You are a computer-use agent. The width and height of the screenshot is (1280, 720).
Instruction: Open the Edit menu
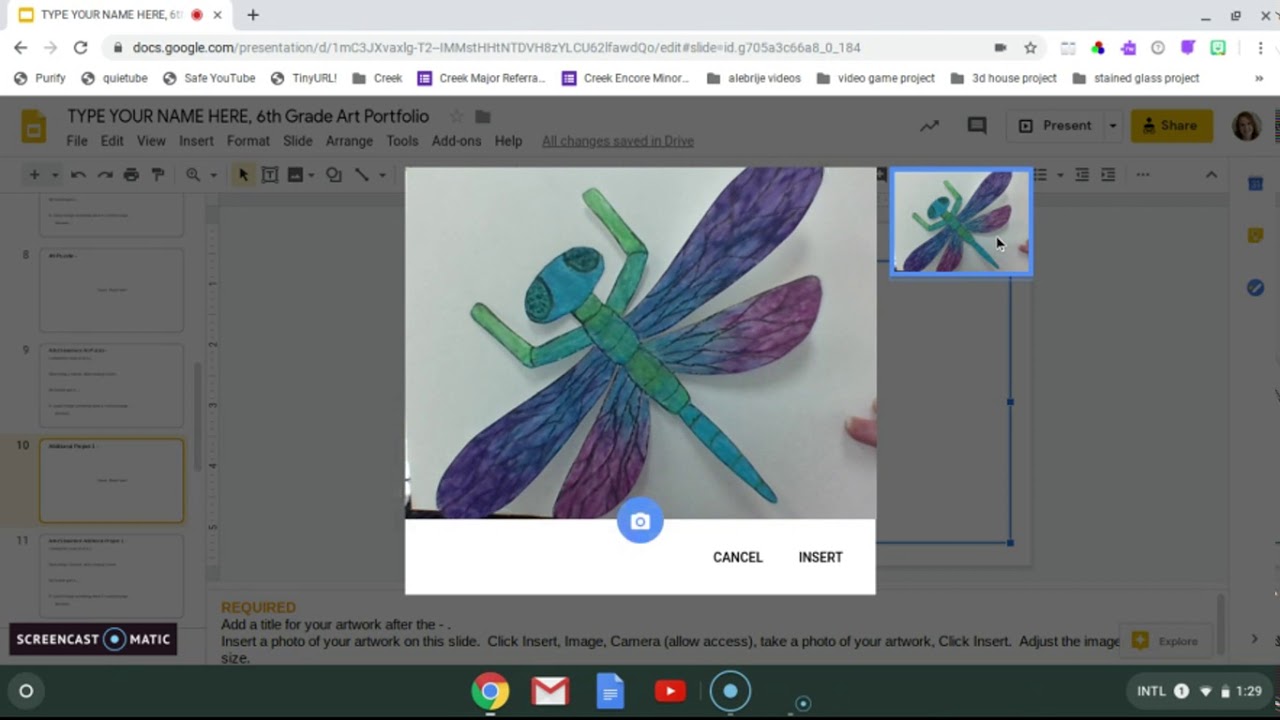click(x=112, y=141)
